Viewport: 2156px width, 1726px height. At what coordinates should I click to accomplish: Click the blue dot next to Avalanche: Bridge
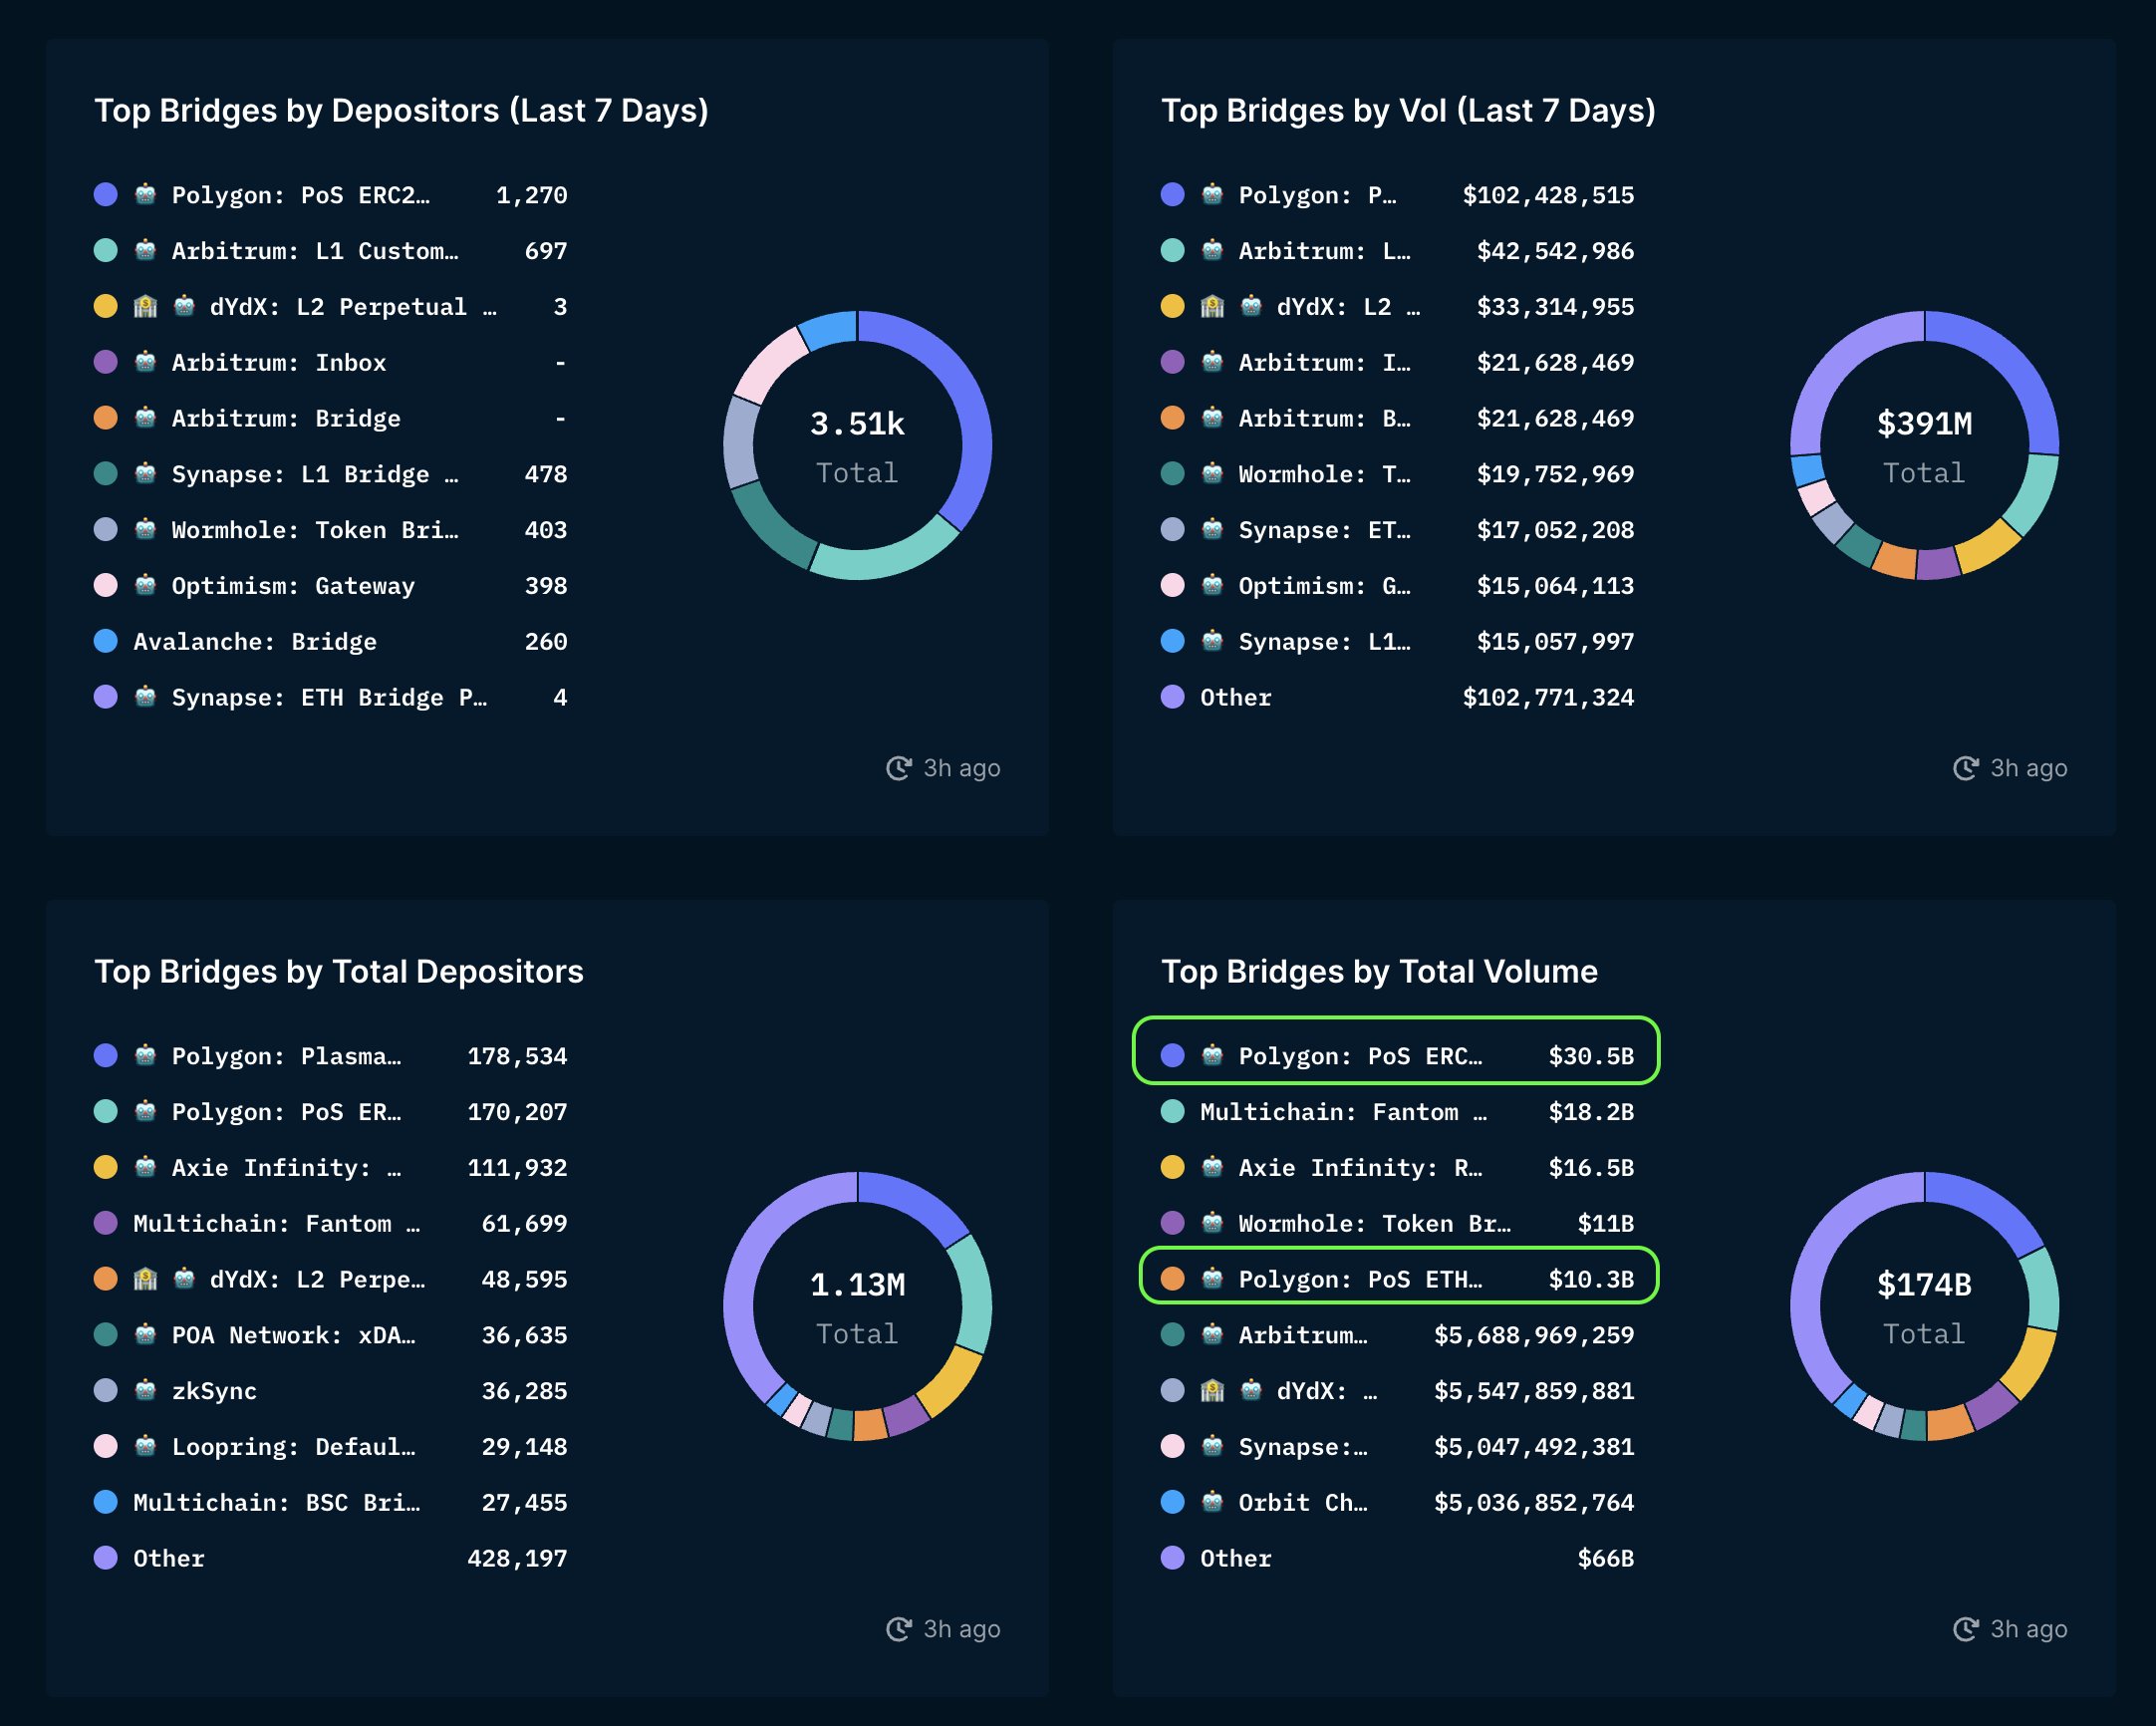pos(105,641)
